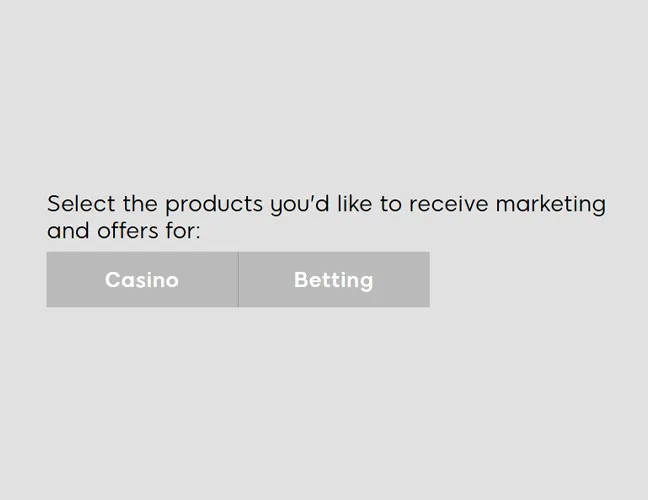The image size is (648, 500).
Task: Select Casino for marketing offers
Action: (143, 279)
